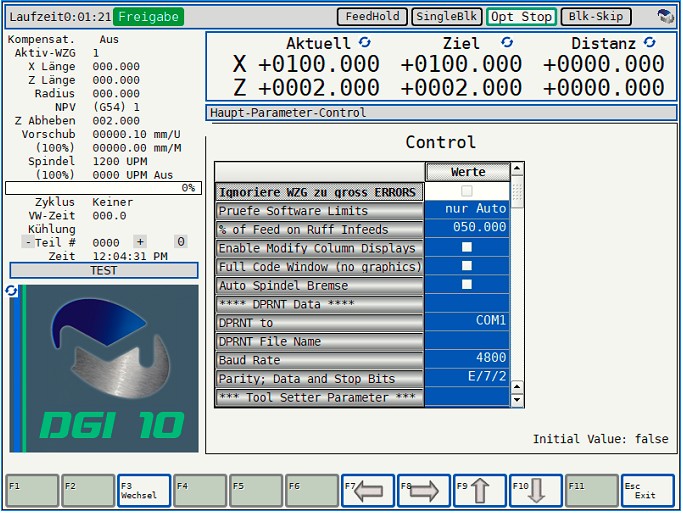The height and width of the screenshot is (513, 683).
Task: Toggle the Blk-Skip mode
Action: [x=596, y=17]
